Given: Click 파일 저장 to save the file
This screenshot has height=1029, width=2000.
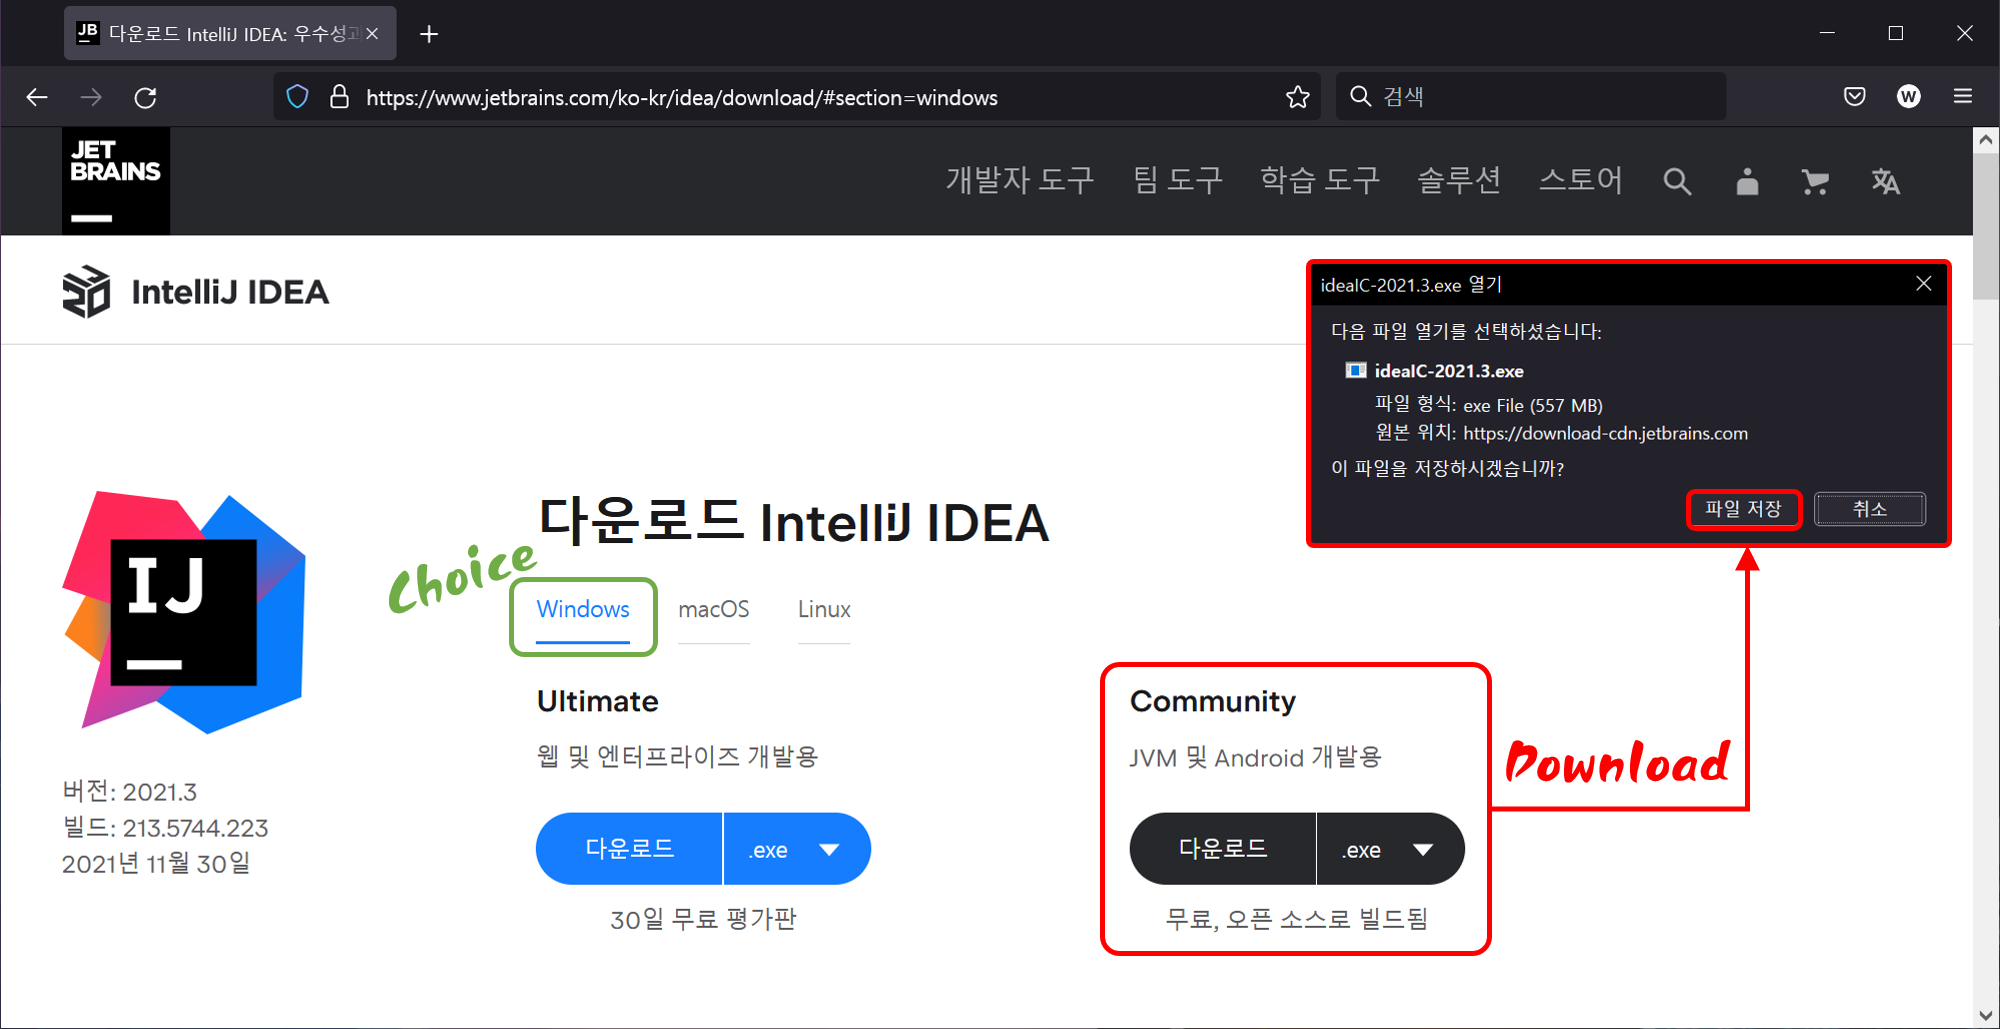Looking at the screenshot, I should click(1743, 509).
